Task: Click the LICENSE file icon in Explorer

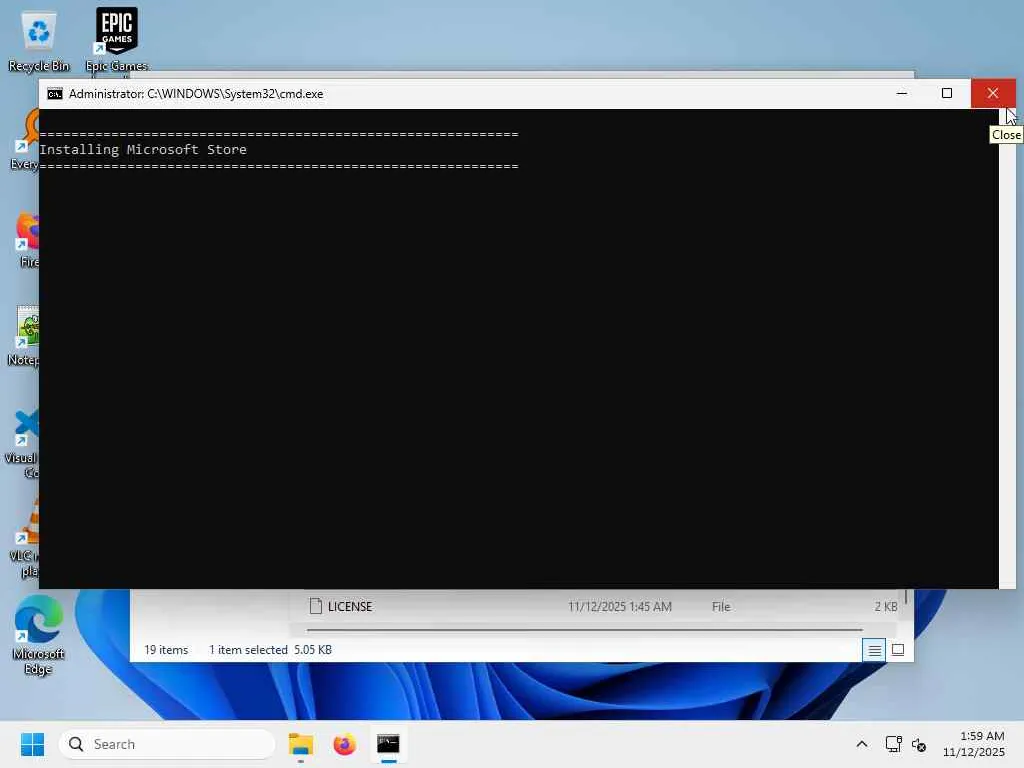Action: pos(315,607)
